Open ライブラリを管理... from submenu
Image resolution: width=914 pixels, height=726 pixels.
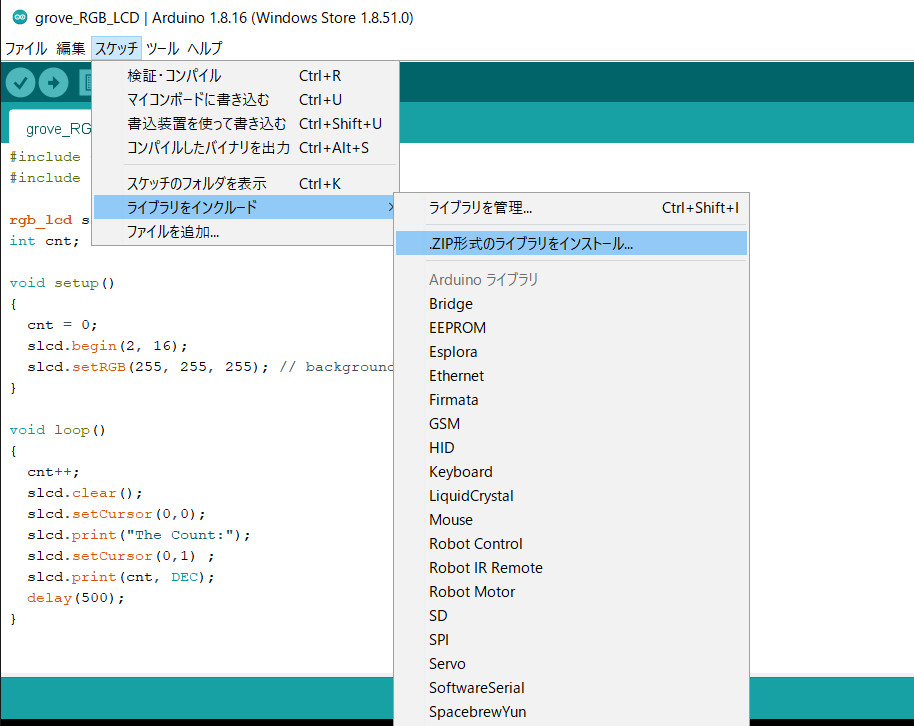[x=480, y=208]
